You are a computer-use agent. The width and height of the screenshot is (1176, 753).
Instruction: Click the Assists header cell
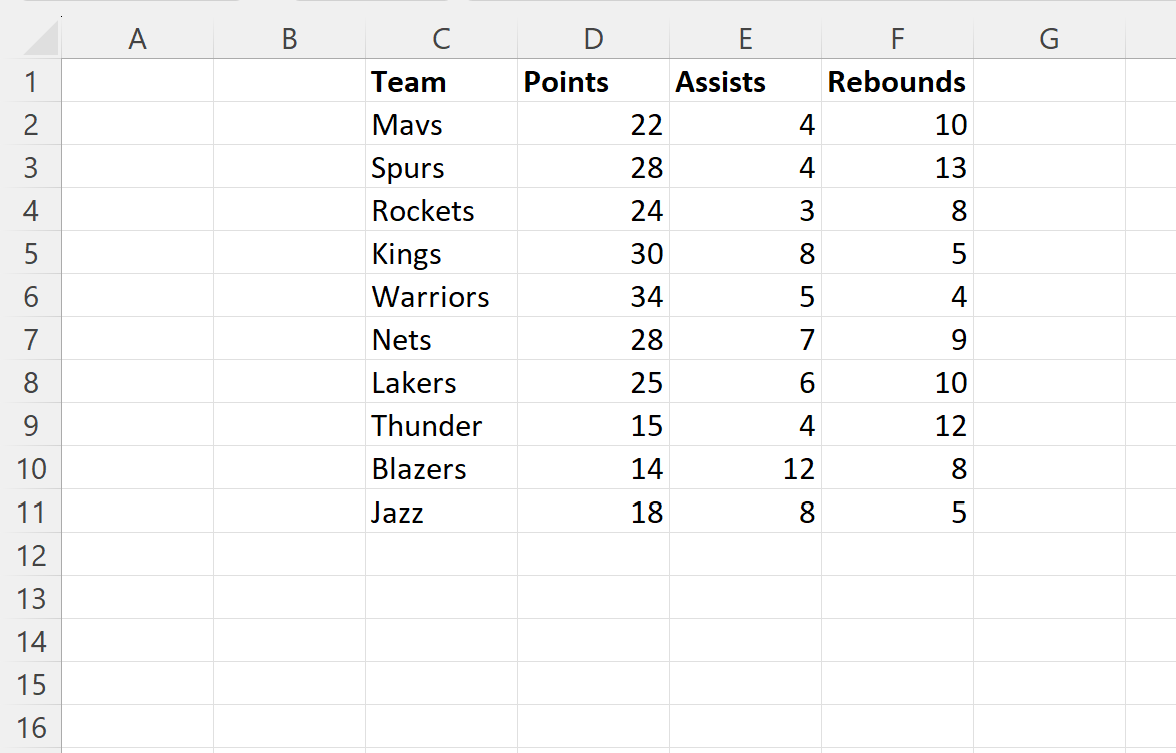point(745,81)
